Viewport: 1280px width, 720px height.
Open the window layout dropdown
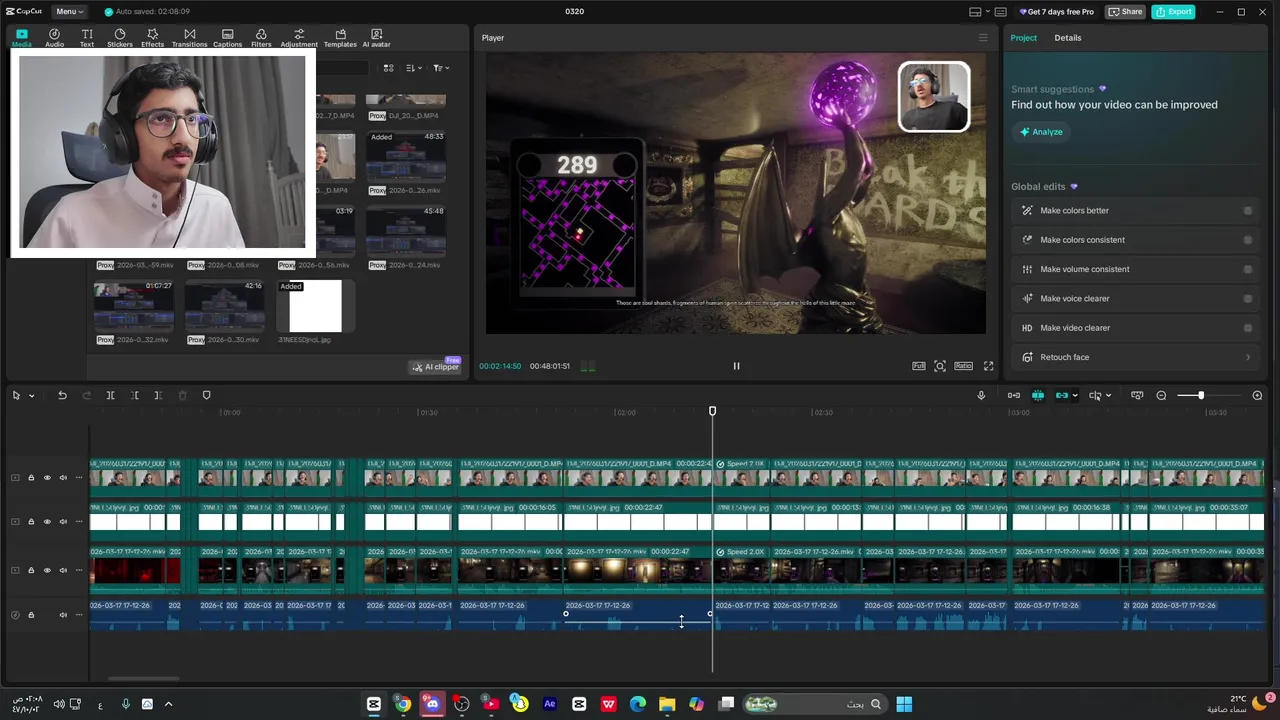pyautogui.click(x=980, y=12)
